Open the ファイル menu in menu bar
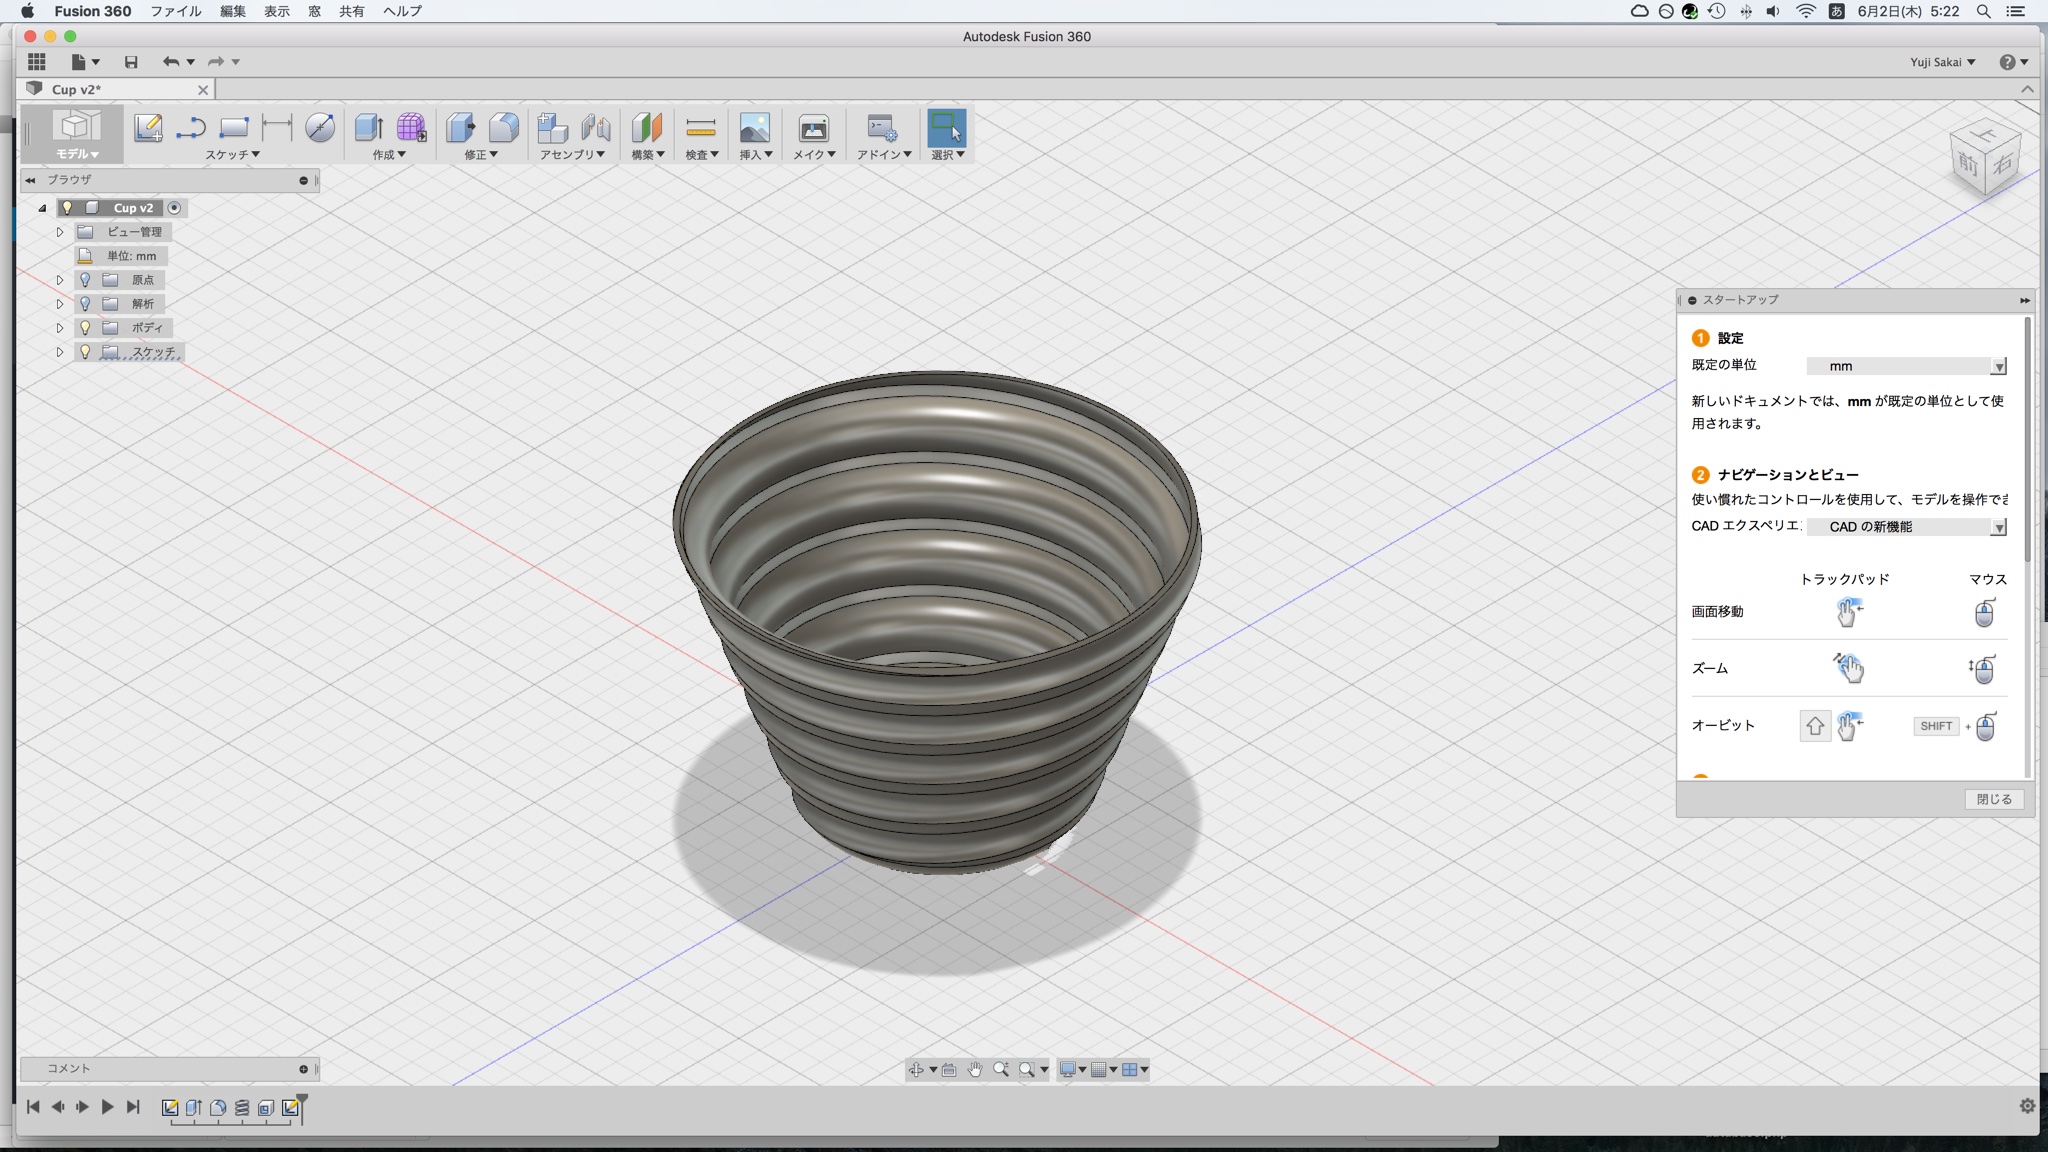2048x1152 pixels. click(175, 11)
